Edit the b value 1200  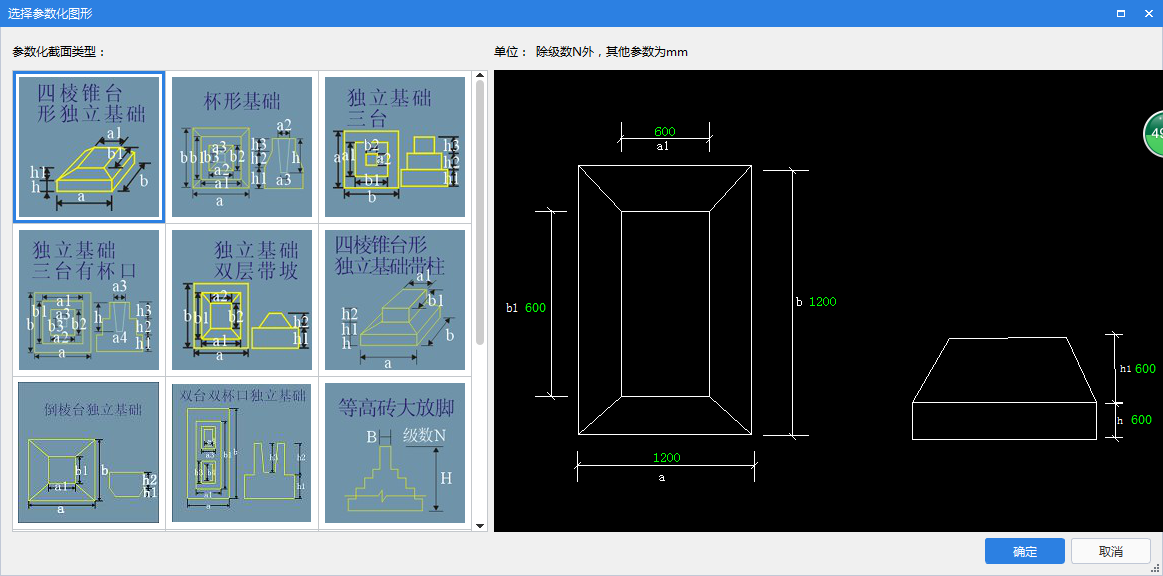[x=823, y=302]
